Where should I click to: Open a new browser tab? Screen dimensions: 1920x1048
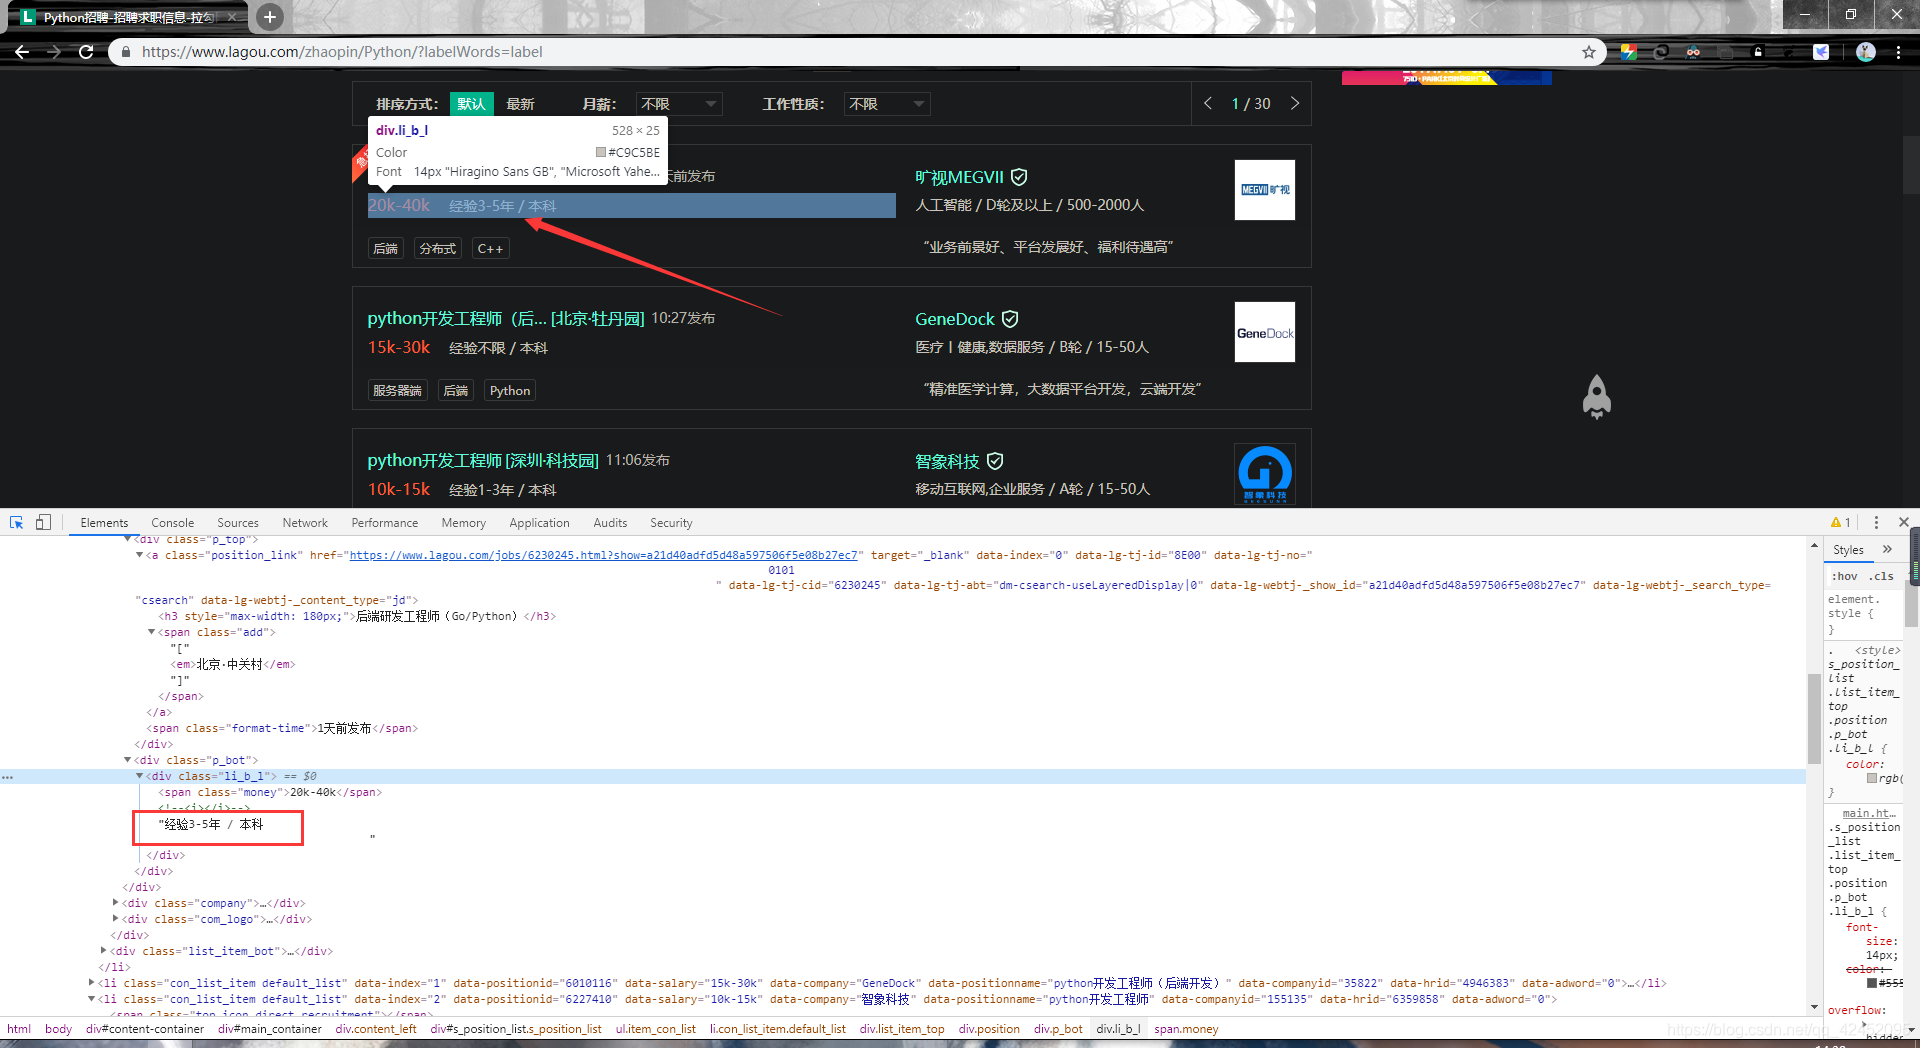[x=269, y=16]
